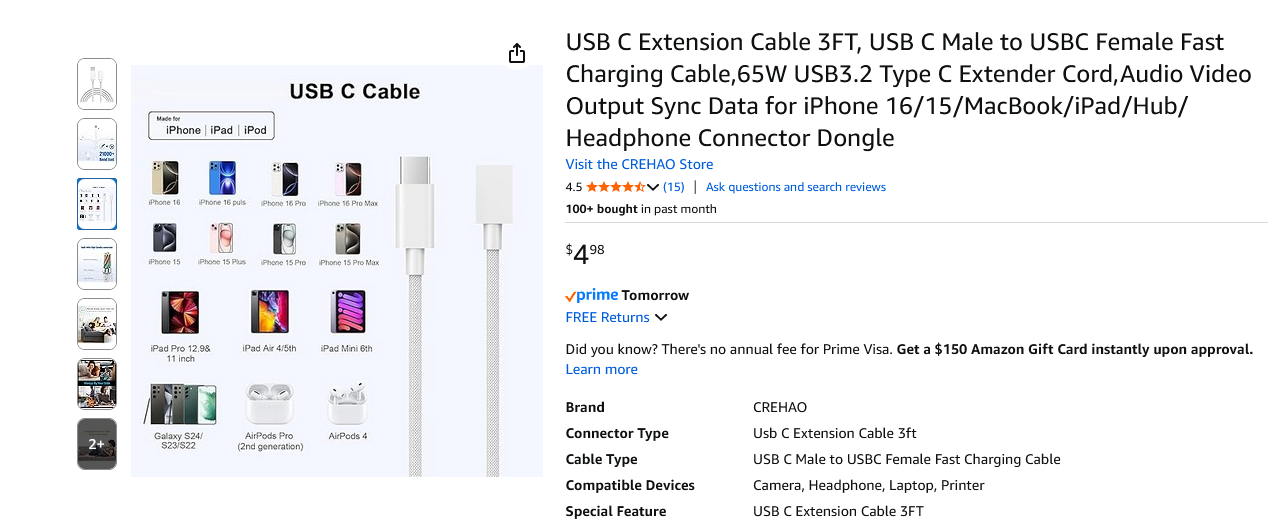Click the $4.98 price
The width and height of the screenshot is (1268, 521).
[x=585, y=253]
